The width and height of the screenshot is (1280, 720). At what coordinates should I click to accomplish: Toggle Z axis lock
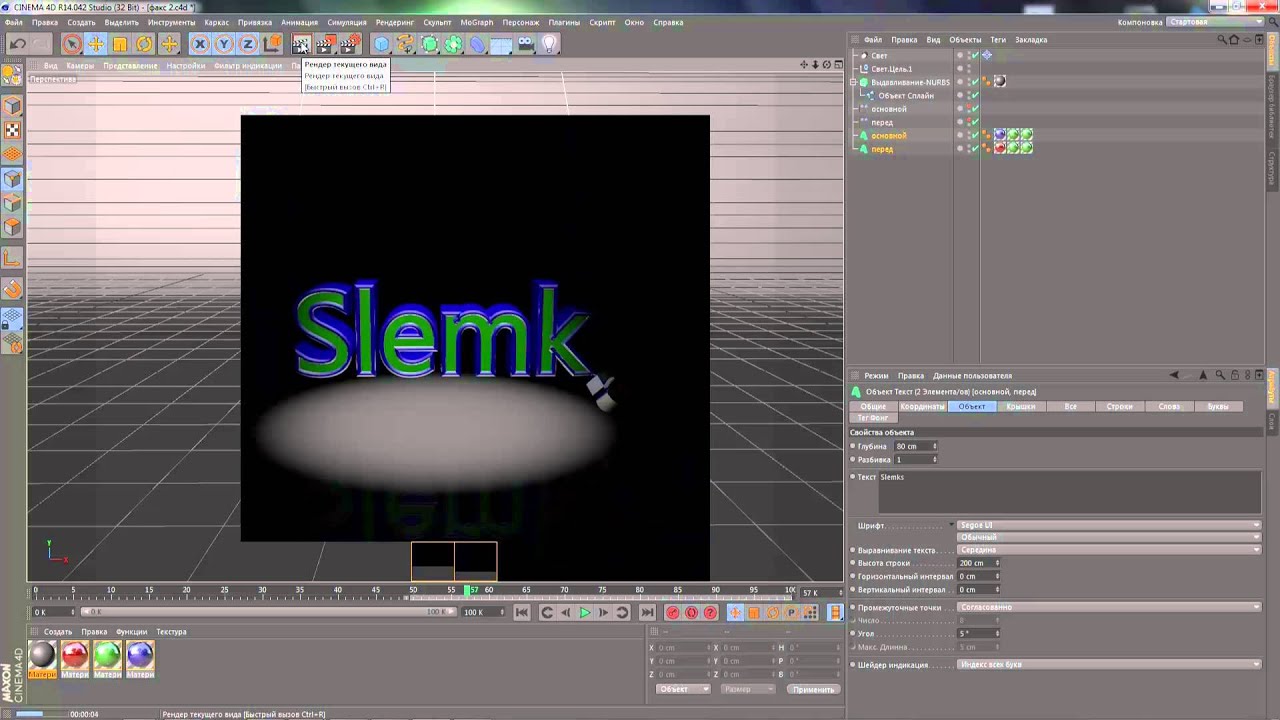point(248,44)
